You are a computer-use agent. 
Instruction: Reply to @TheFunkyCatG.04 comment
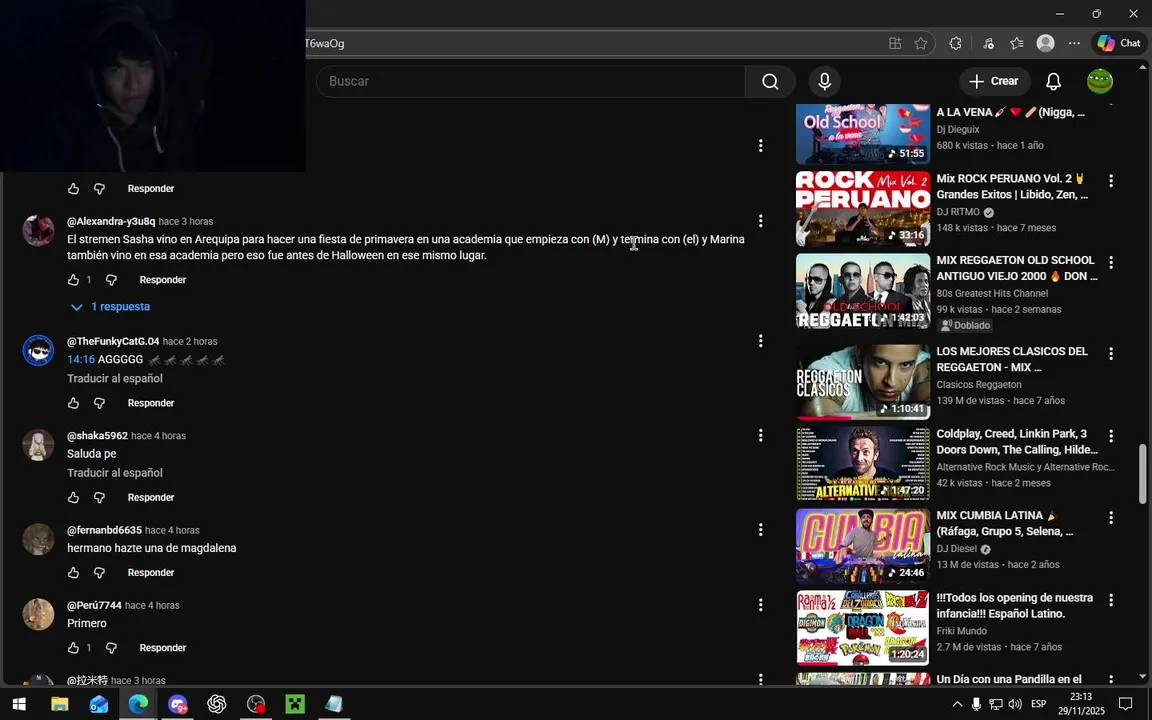151,403
